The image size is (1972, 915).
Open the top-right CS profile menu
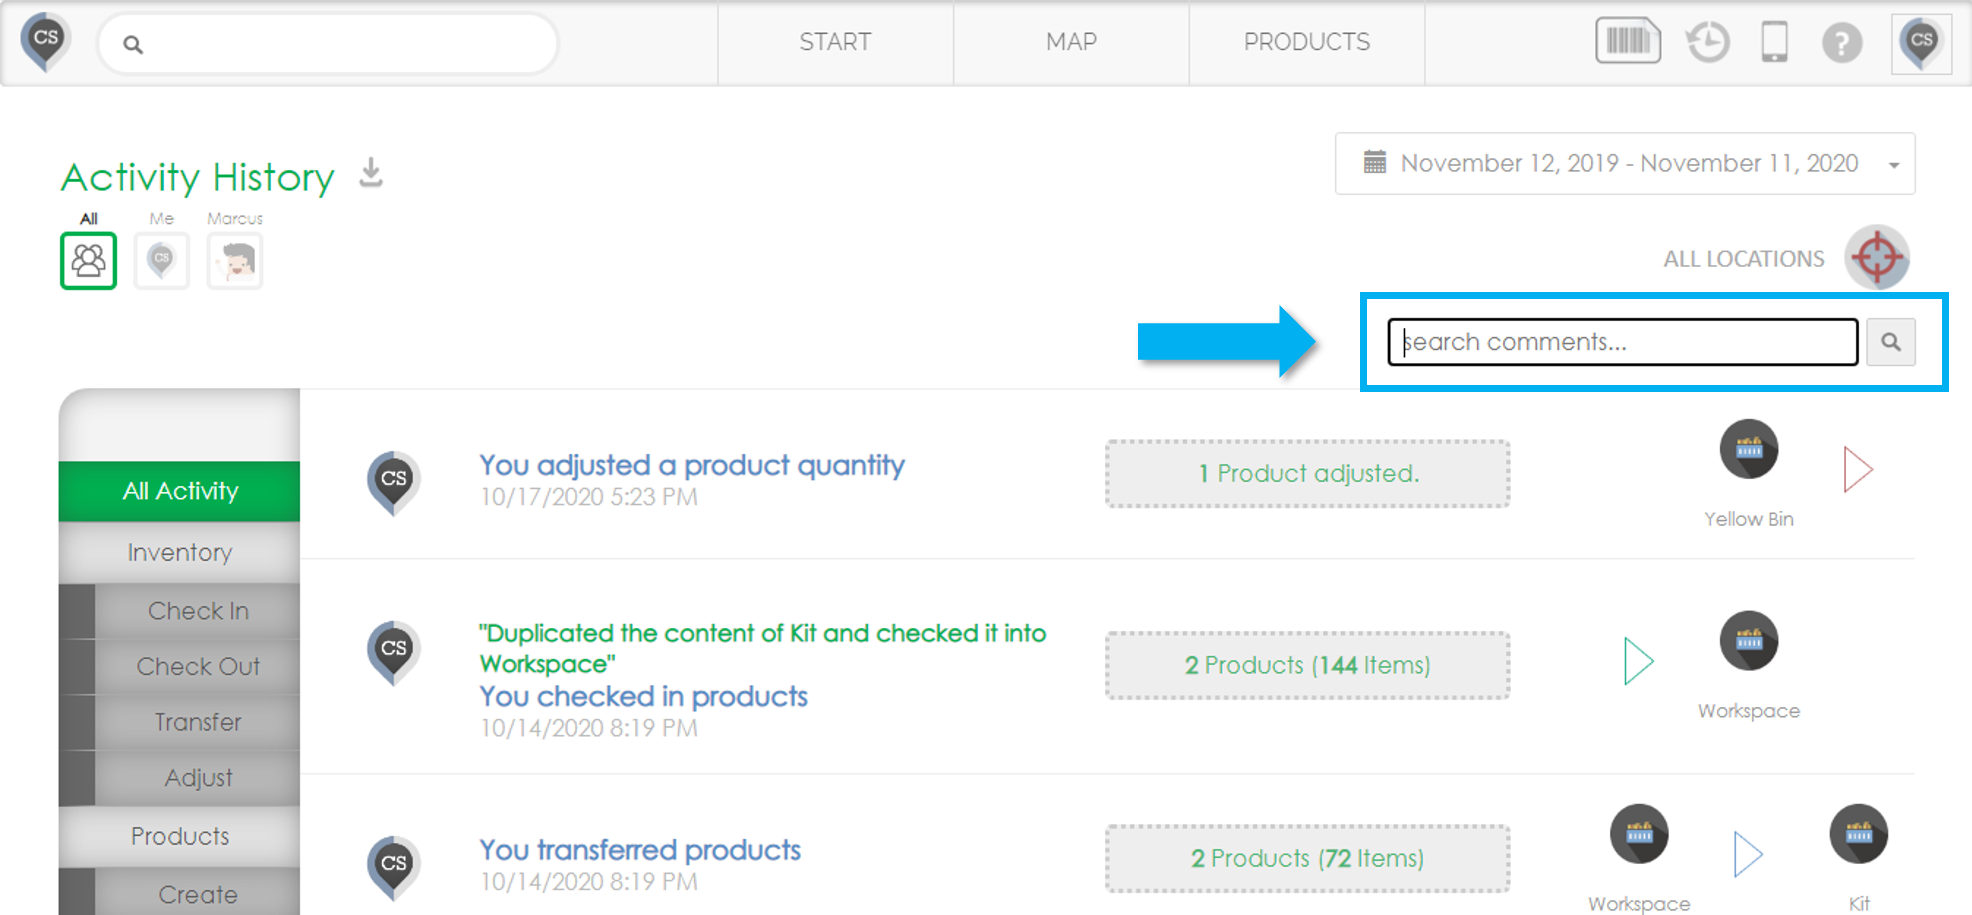point(1921,43)
